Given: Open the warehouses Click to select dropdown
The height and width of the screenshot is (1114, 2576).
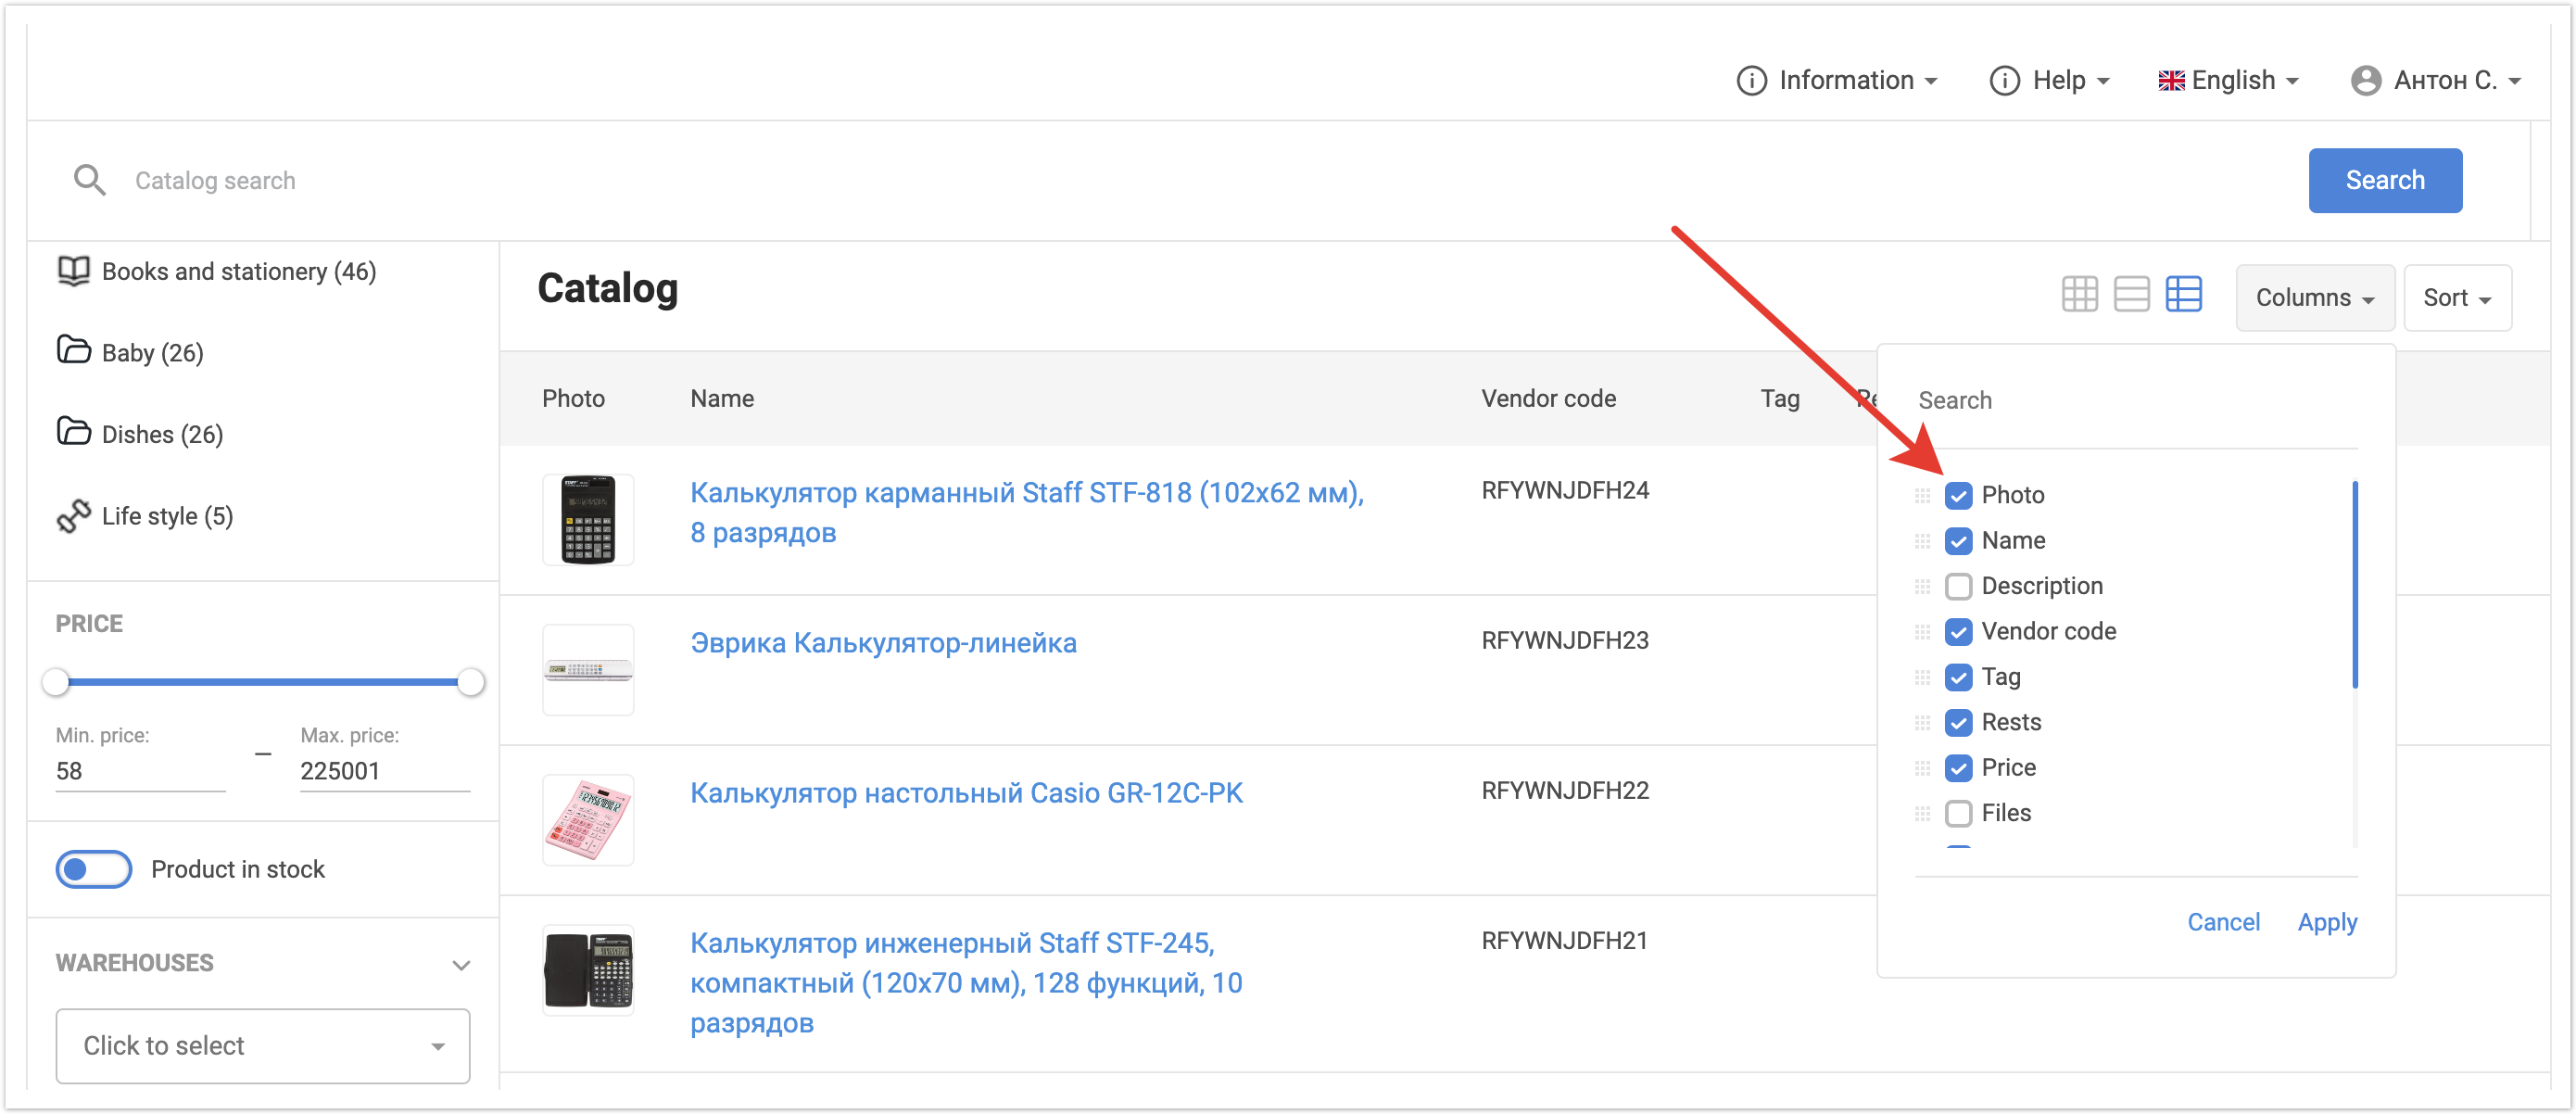Looking at the screenshot, I should (x=262, y=1046).
